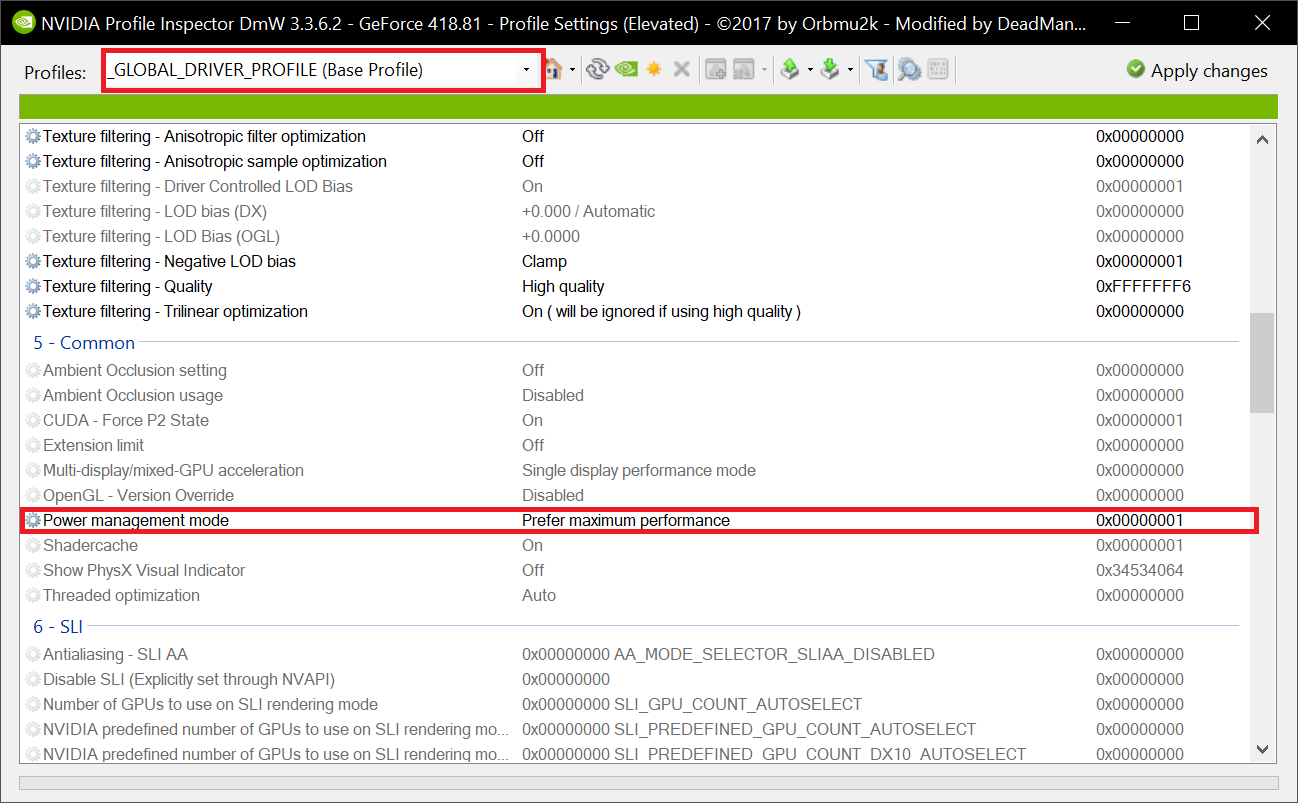Delete the current profile

[682, 69]
